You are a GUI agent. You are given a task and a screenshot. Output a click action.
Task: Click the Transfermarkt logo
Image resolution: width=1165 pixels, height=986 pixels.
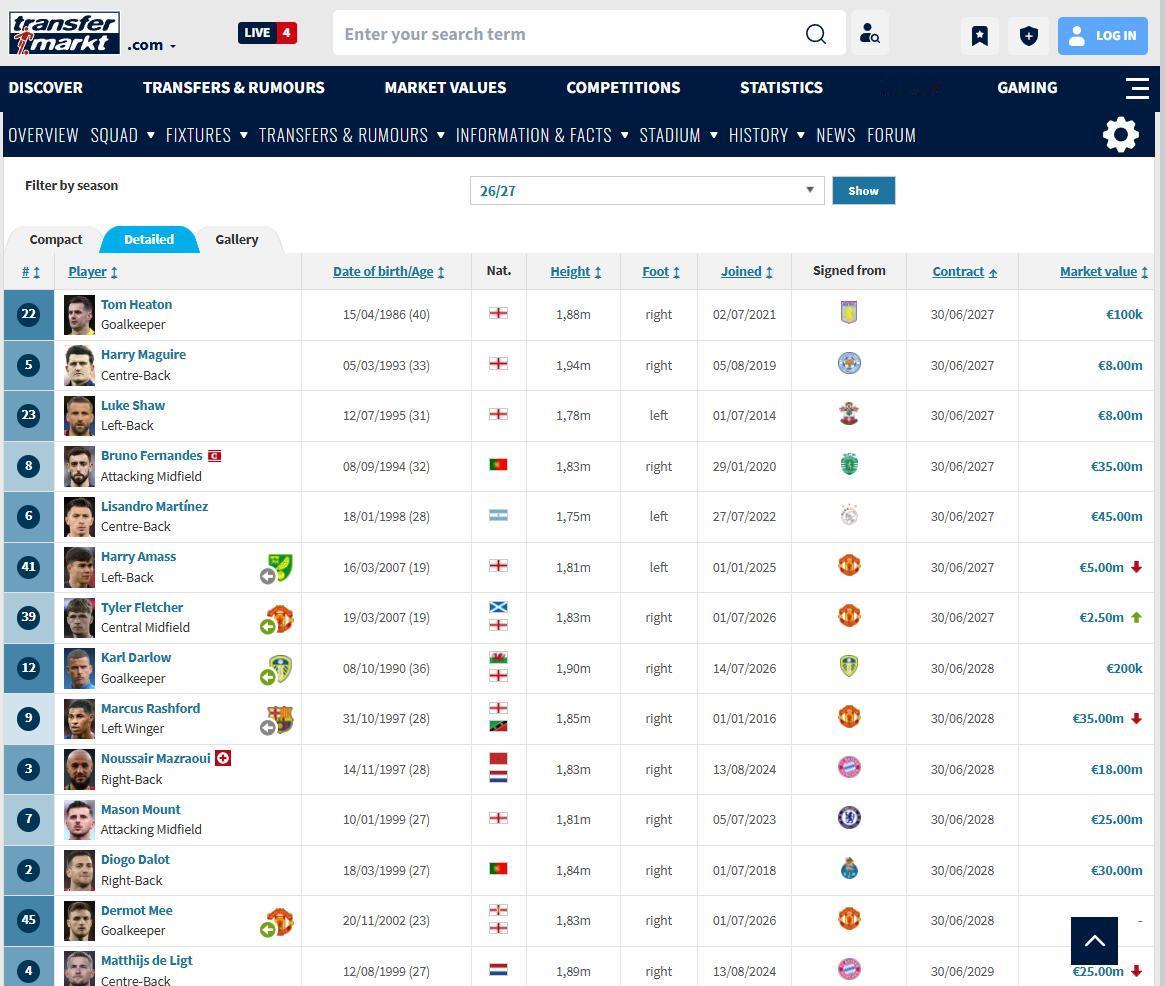tap(64, 33)
